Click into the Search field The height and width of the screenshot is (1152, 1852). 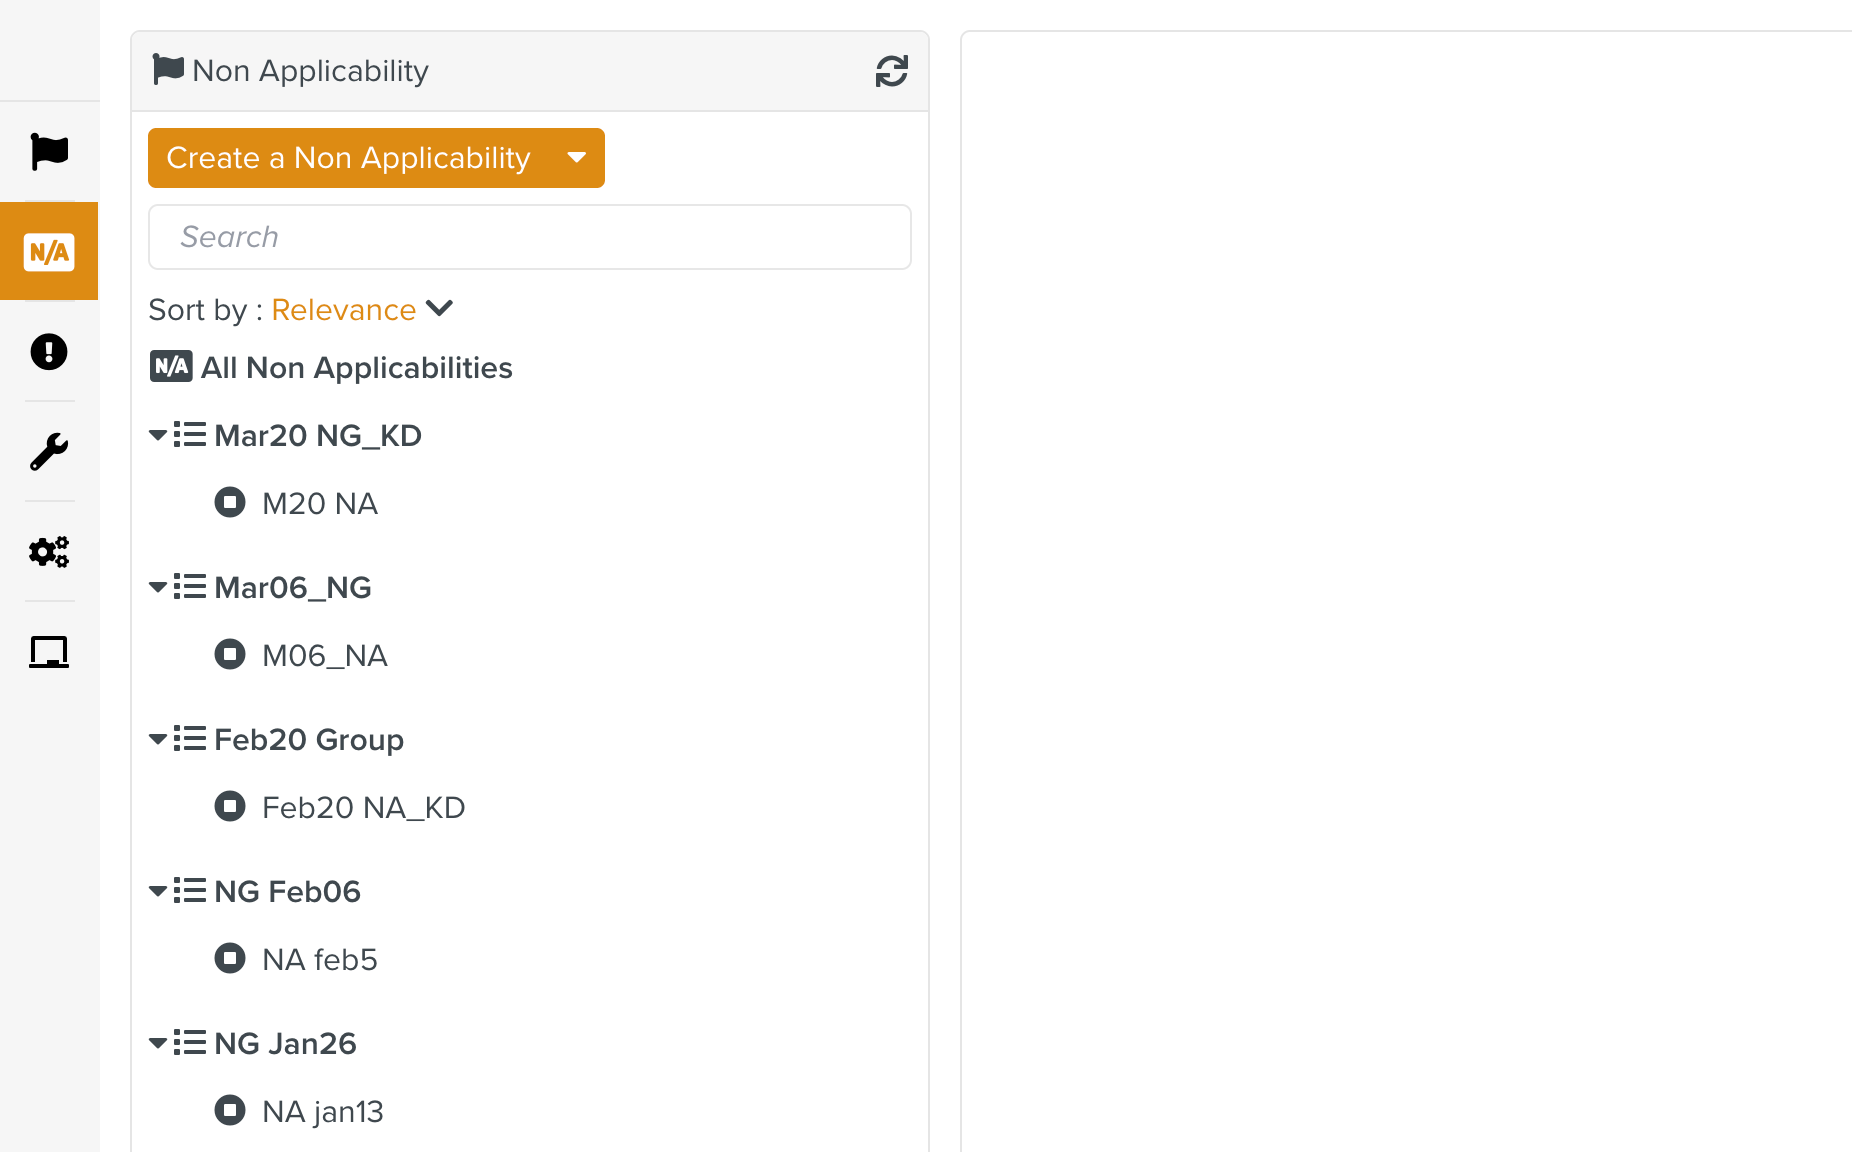(529, 237)
